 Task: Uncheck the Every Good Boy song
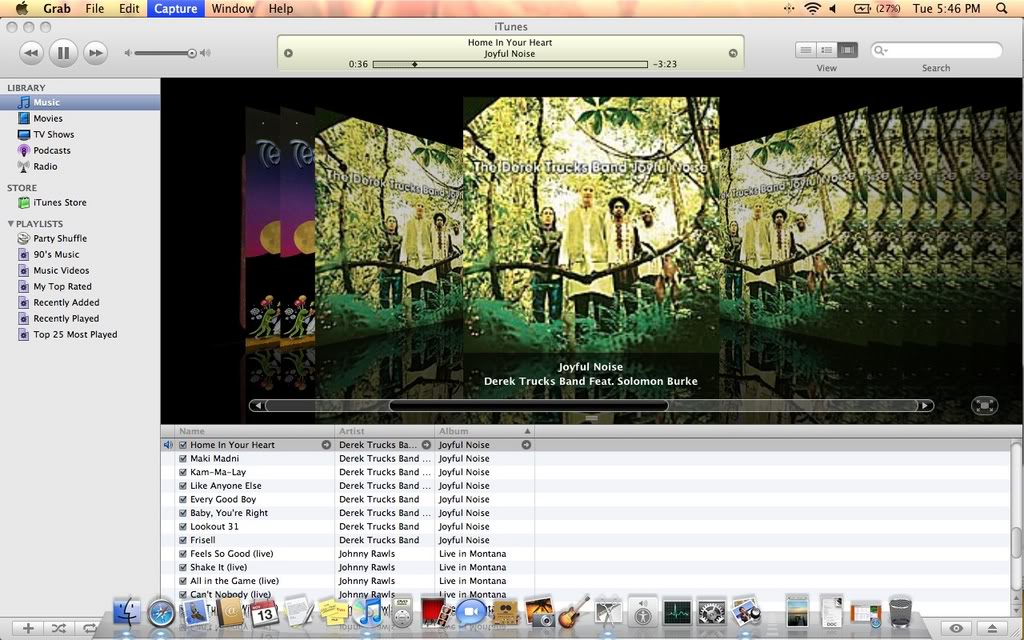[183, 499]
